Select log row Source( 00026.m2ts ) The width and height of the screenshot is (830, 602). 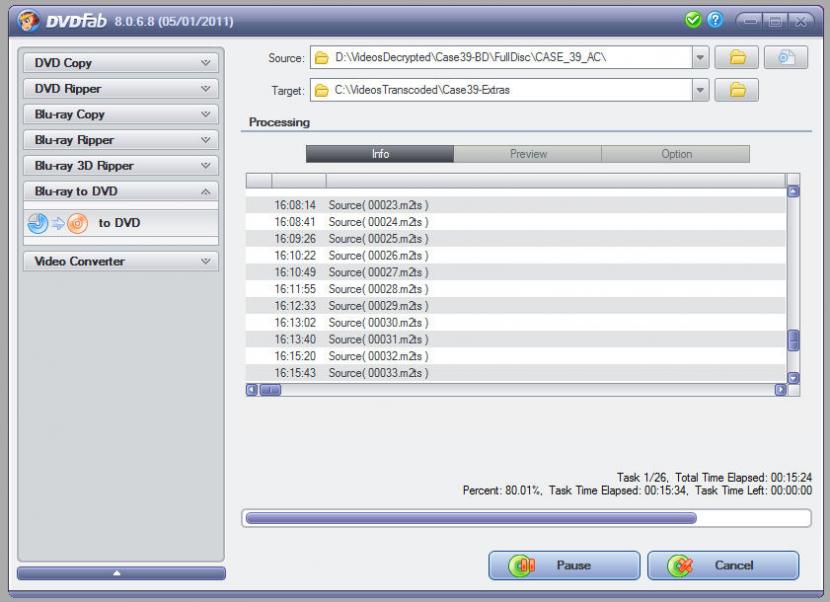click(x=516, y=255)
